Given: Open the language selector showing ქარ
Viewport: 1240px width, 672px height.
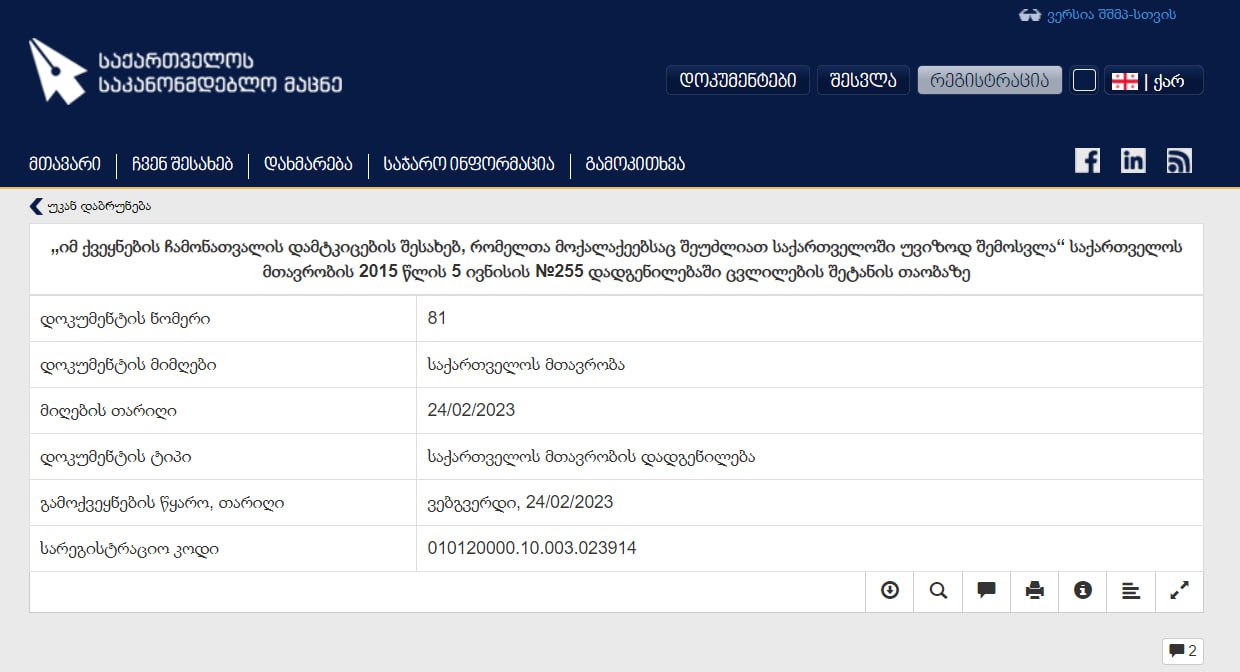Looking at the screenshot, I should coord(1153,80).
